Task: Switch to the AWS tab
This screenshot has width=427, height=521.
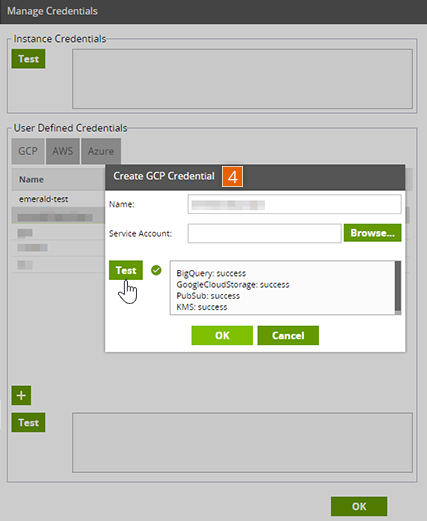Action: point(63,151)
